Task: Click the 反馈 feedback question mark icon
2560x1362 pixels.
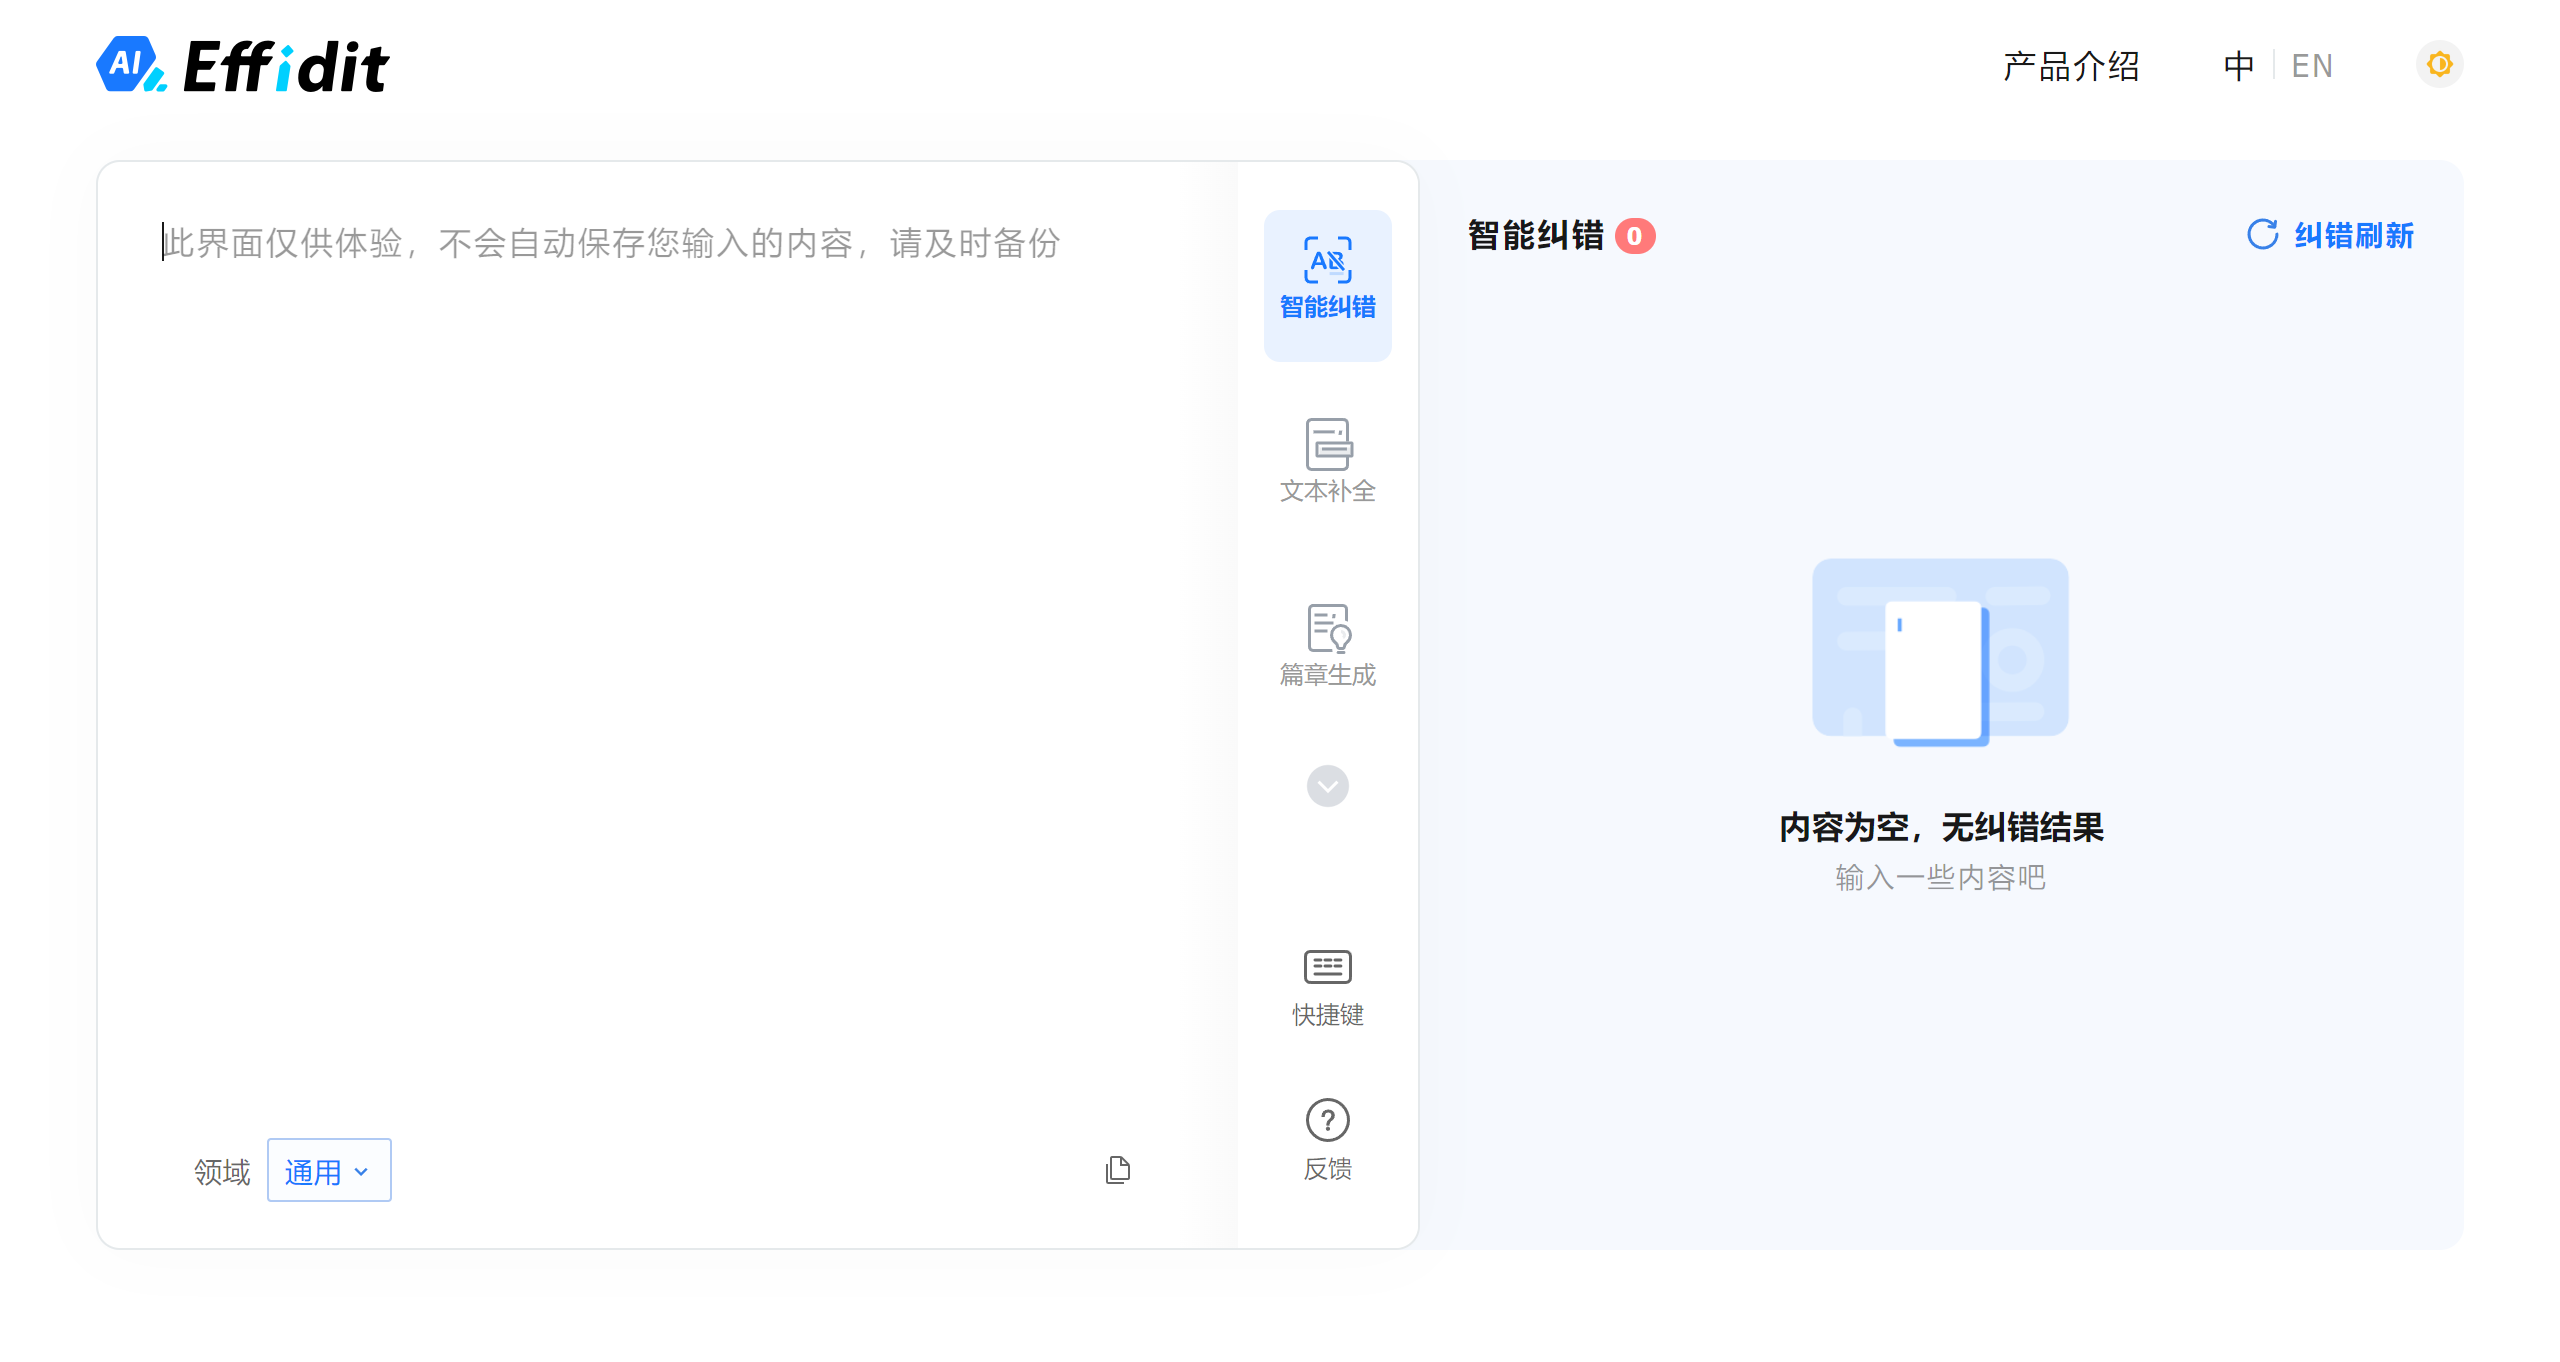Action: pyautogui.click(x=1327, y=1120)
